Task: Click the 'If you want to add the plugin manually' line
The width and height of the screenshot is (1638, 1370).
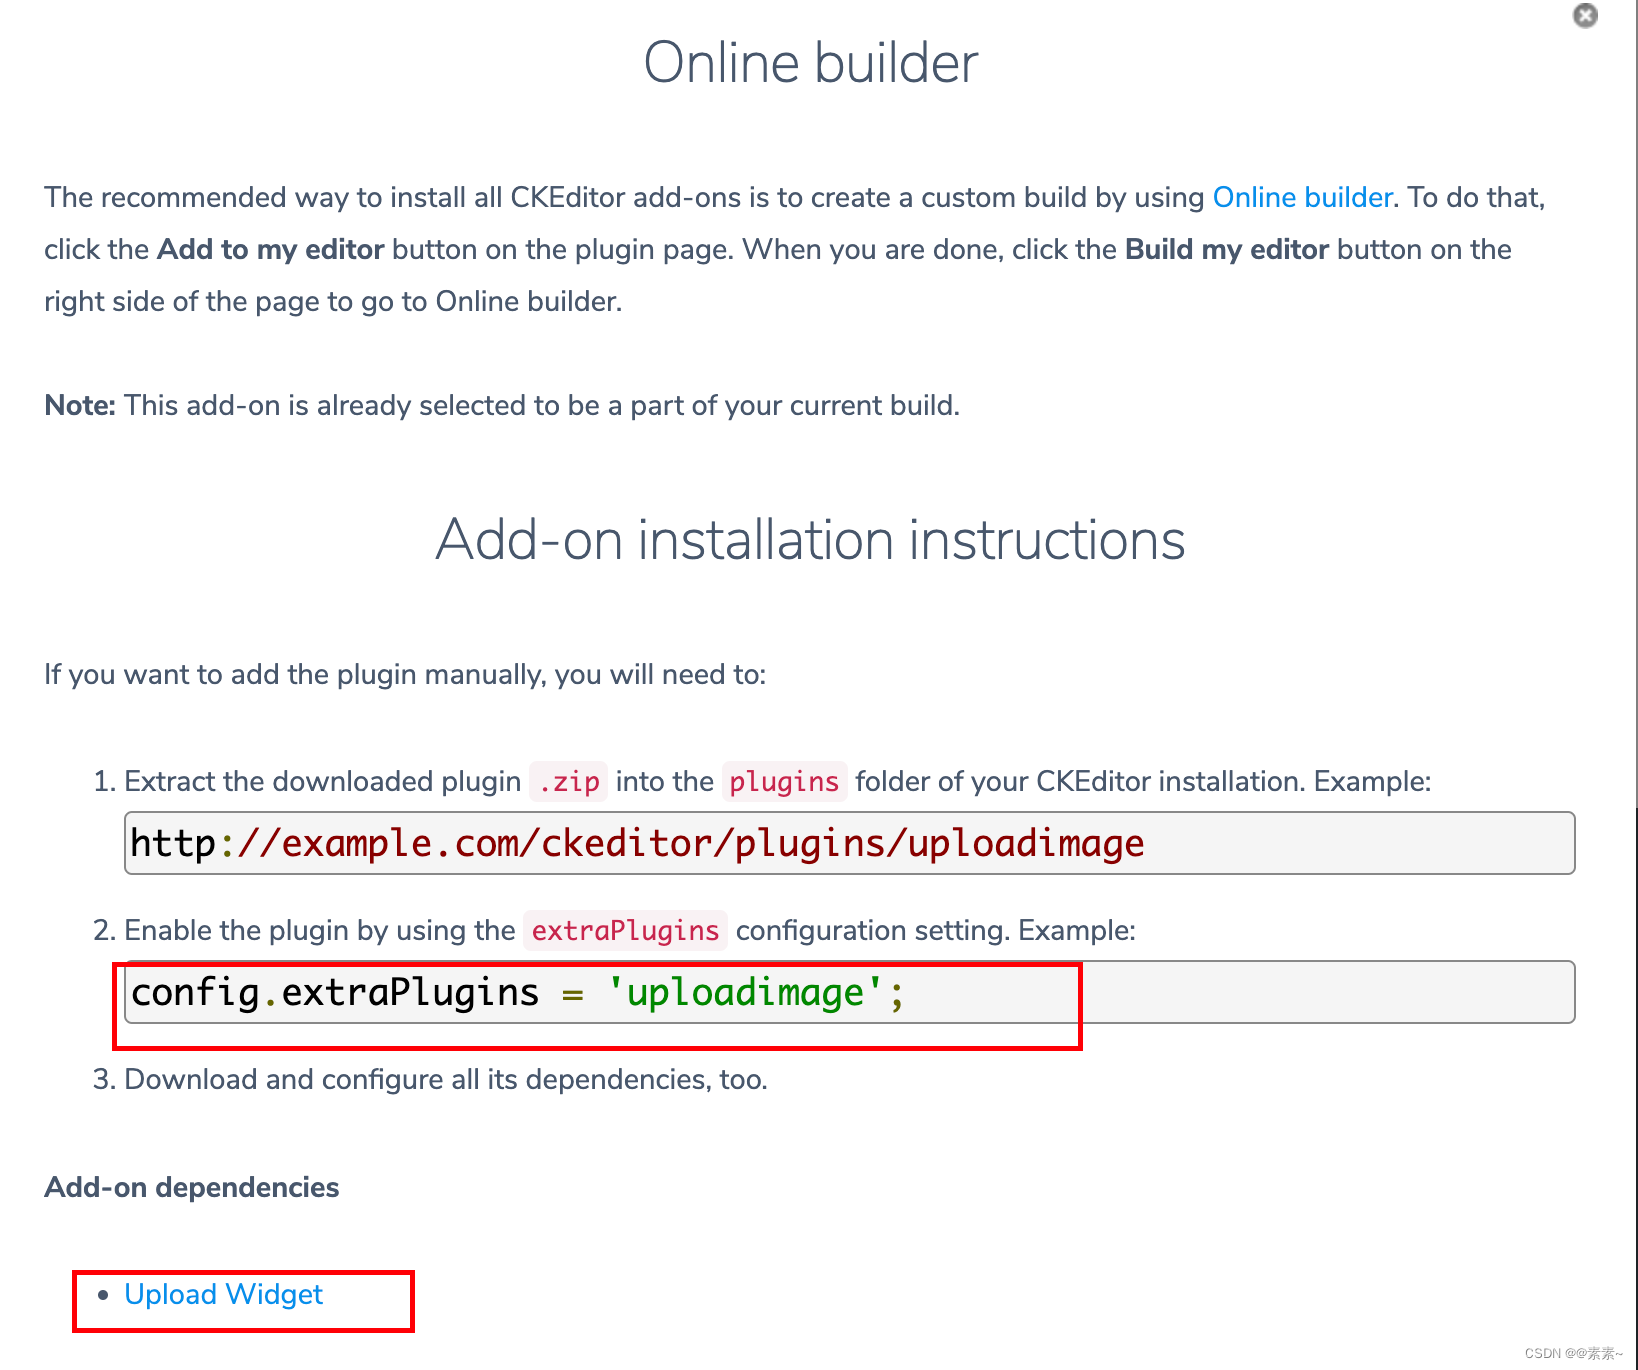Action: pyautogui.click(x=405, y=675)
